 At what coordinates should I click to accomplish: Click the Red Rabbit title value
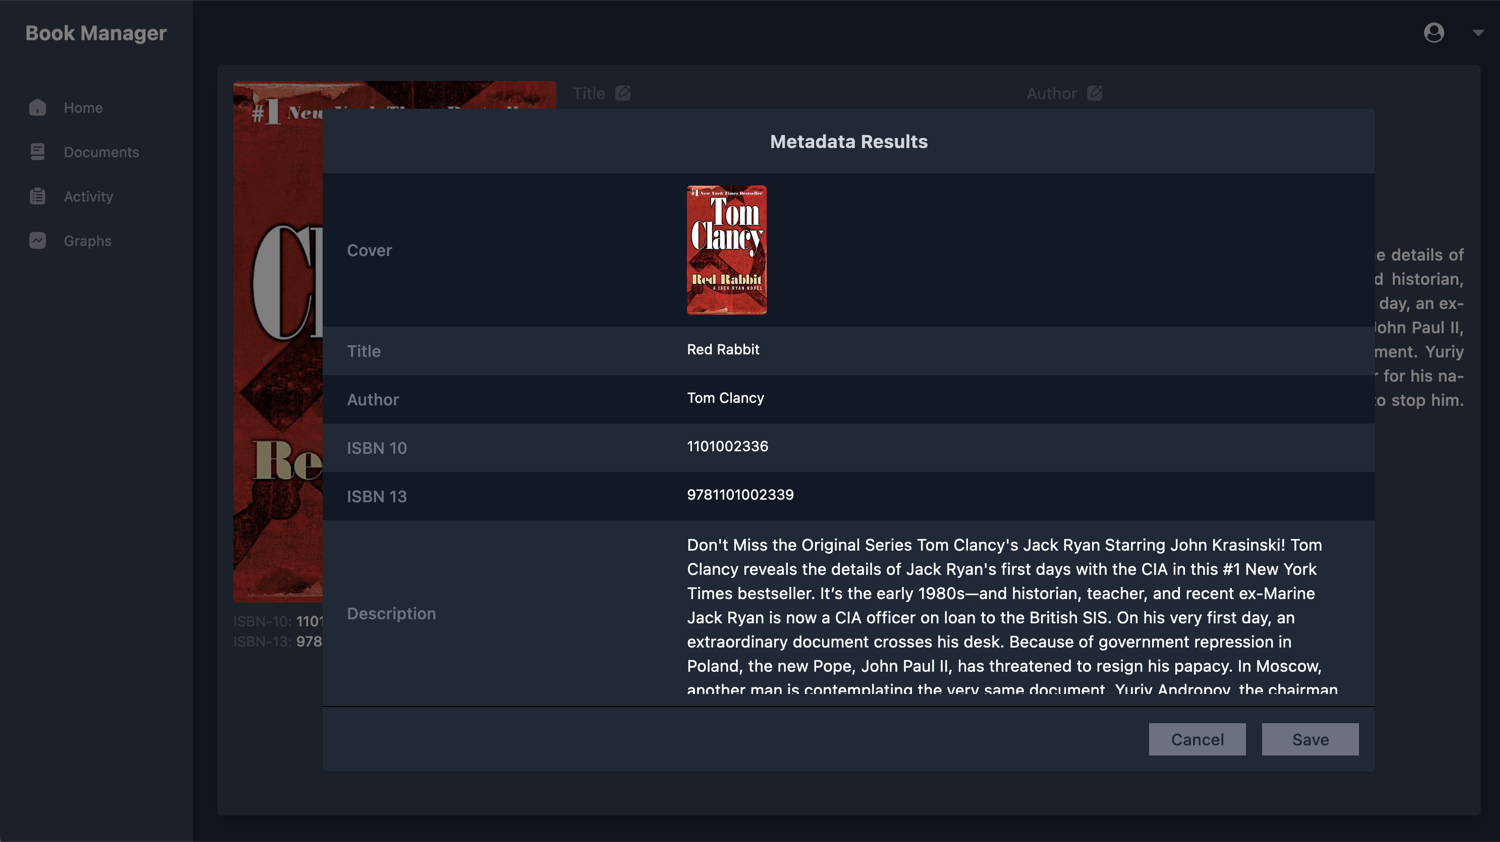pyautogui.click(x=723, y=350)
